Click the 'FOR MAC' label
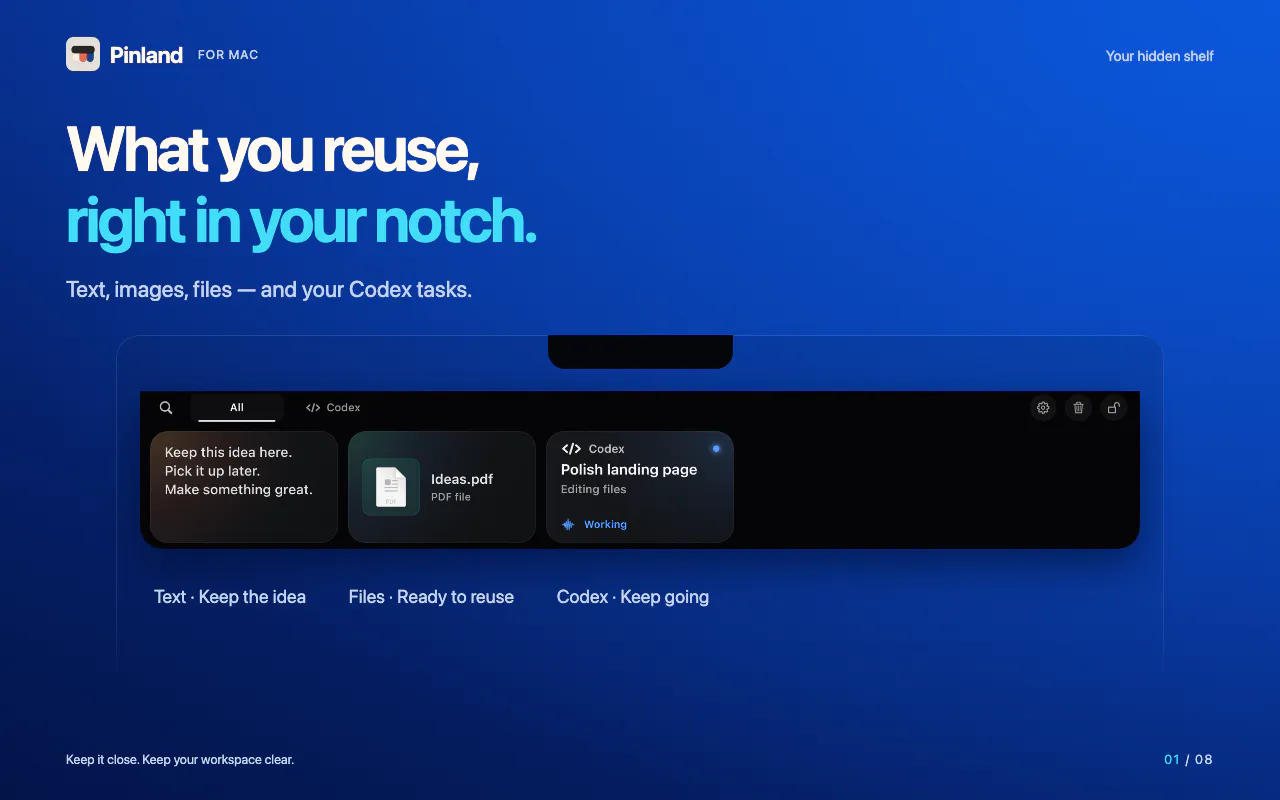 tap(228, 55)
